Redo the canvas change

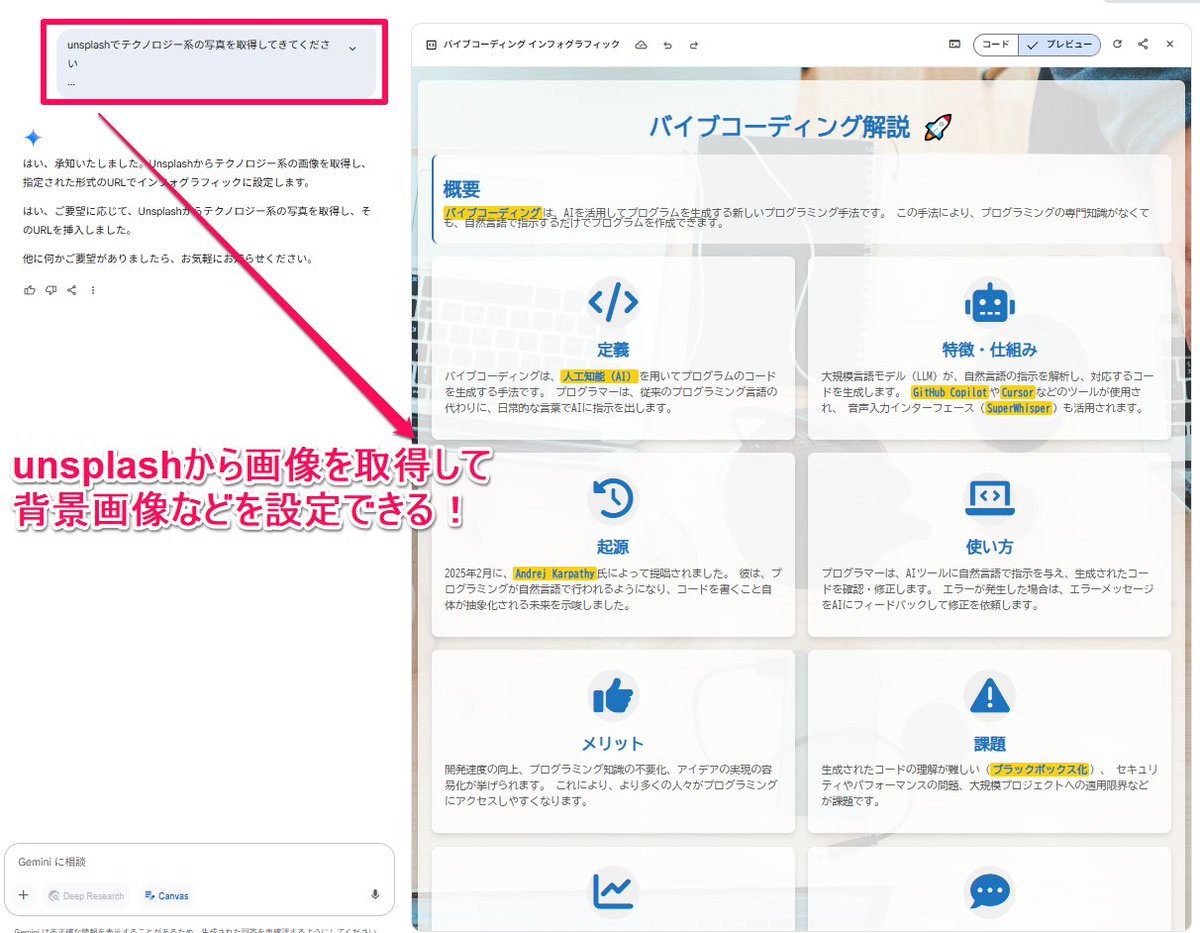[x=693, y=45]
